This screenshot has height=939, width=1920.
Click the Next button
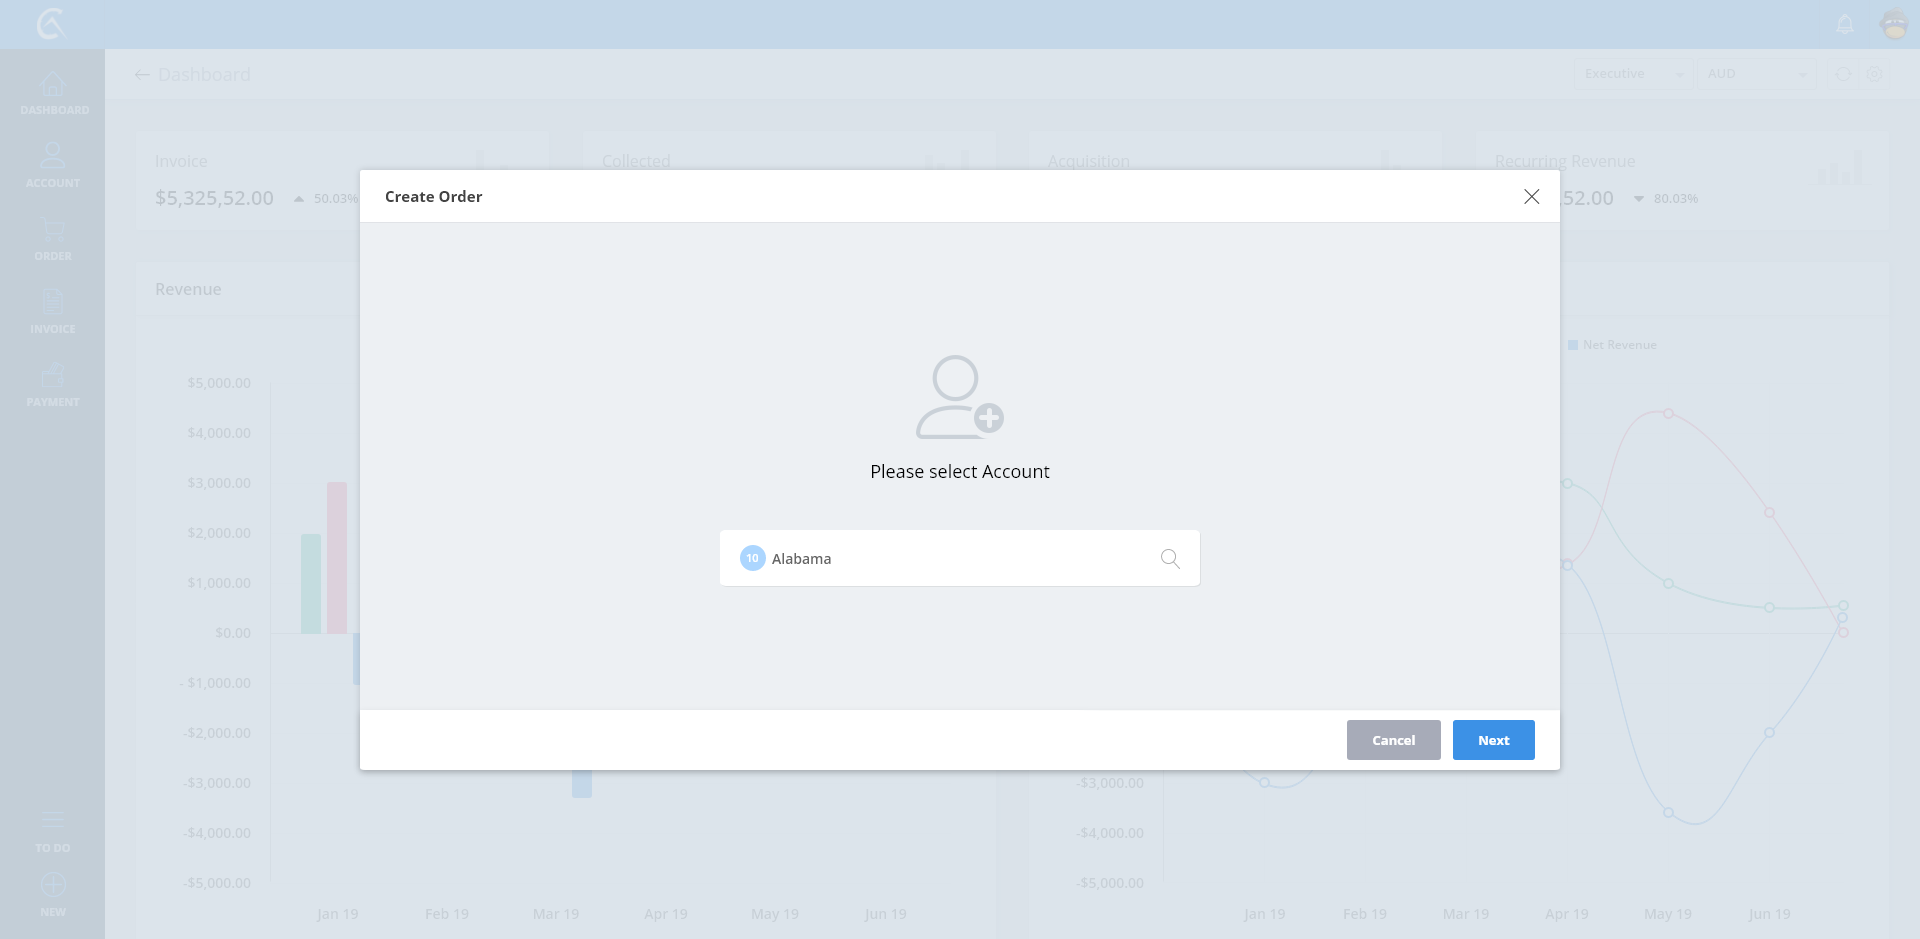click(x=1493, y=740)
